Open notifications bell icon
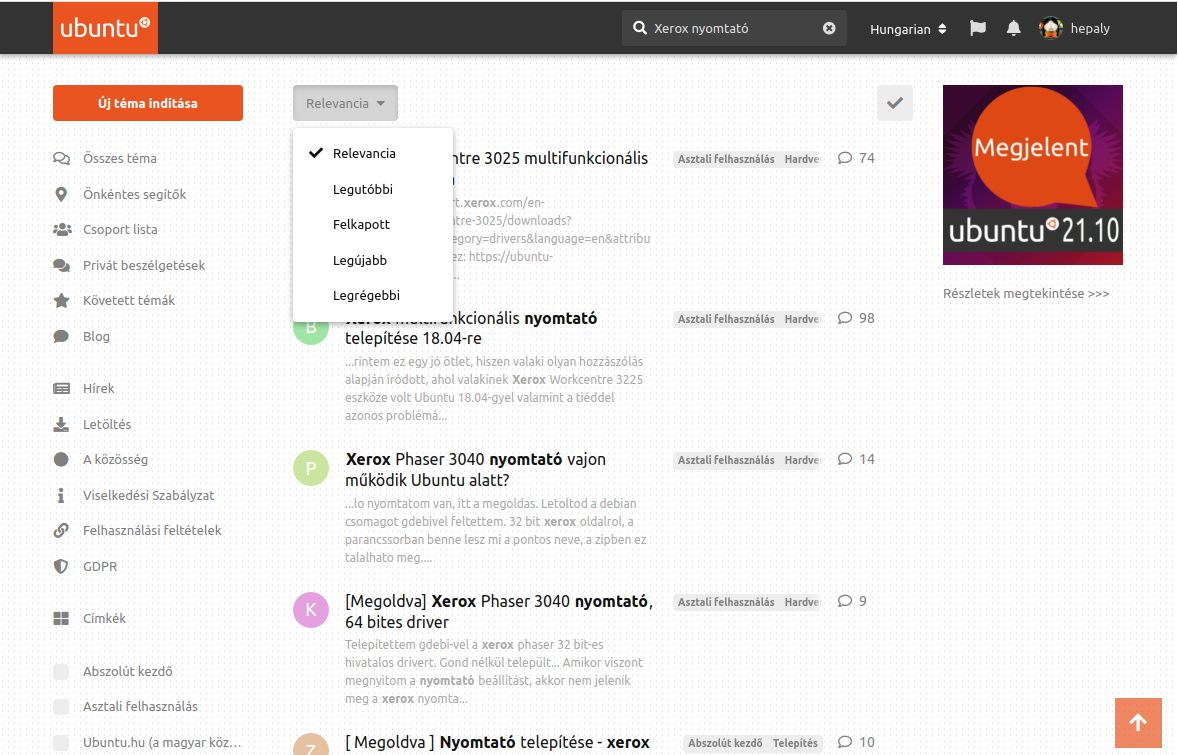1178x755 pixels. pyautogui.click(x=1013, y=29)
